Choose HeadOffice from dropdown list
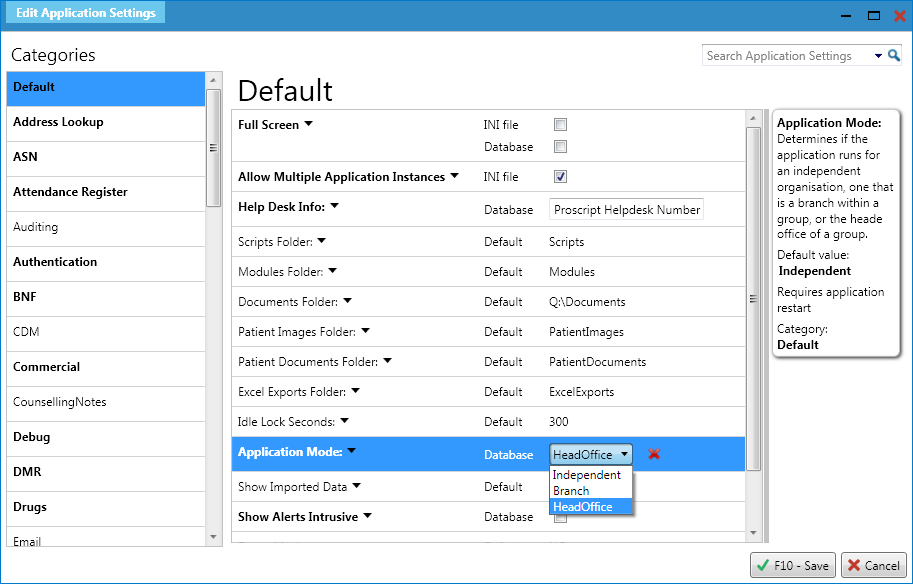This screenshot has width=913, height=584. (x=590, y=507)
